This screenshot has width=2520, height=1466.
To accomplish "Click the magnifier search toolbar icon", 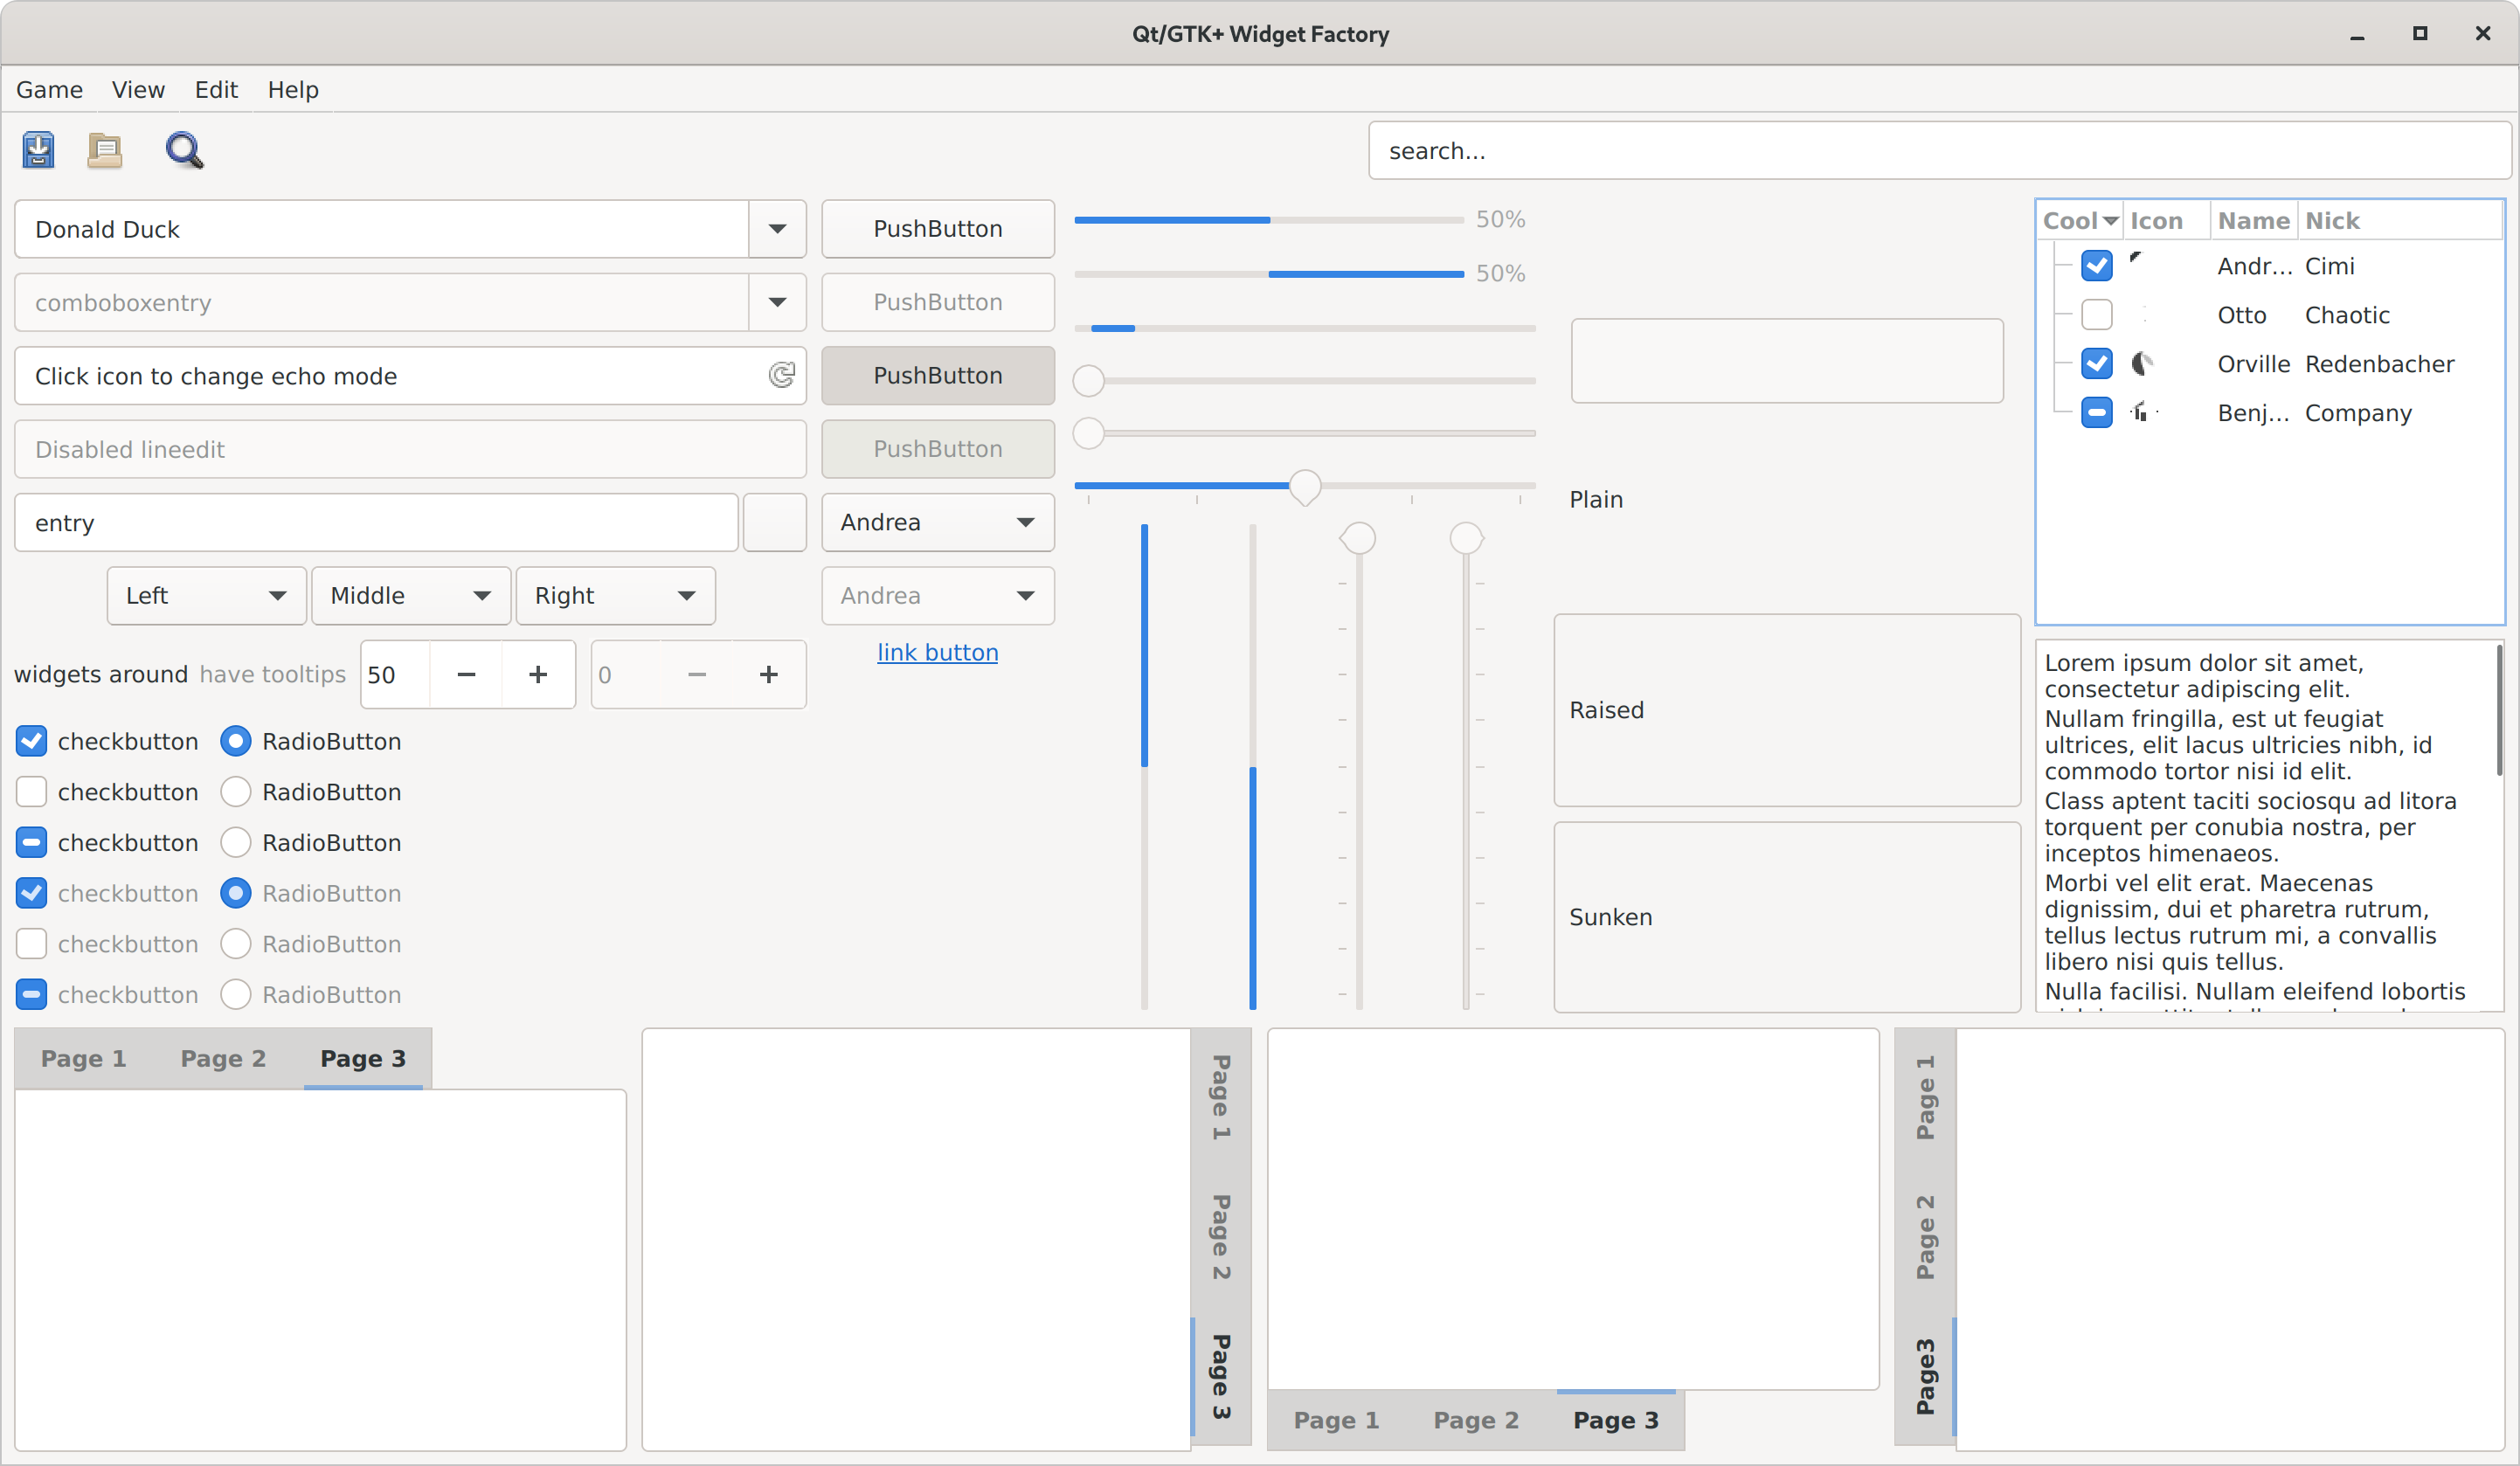I will click(x=184, y=150).
